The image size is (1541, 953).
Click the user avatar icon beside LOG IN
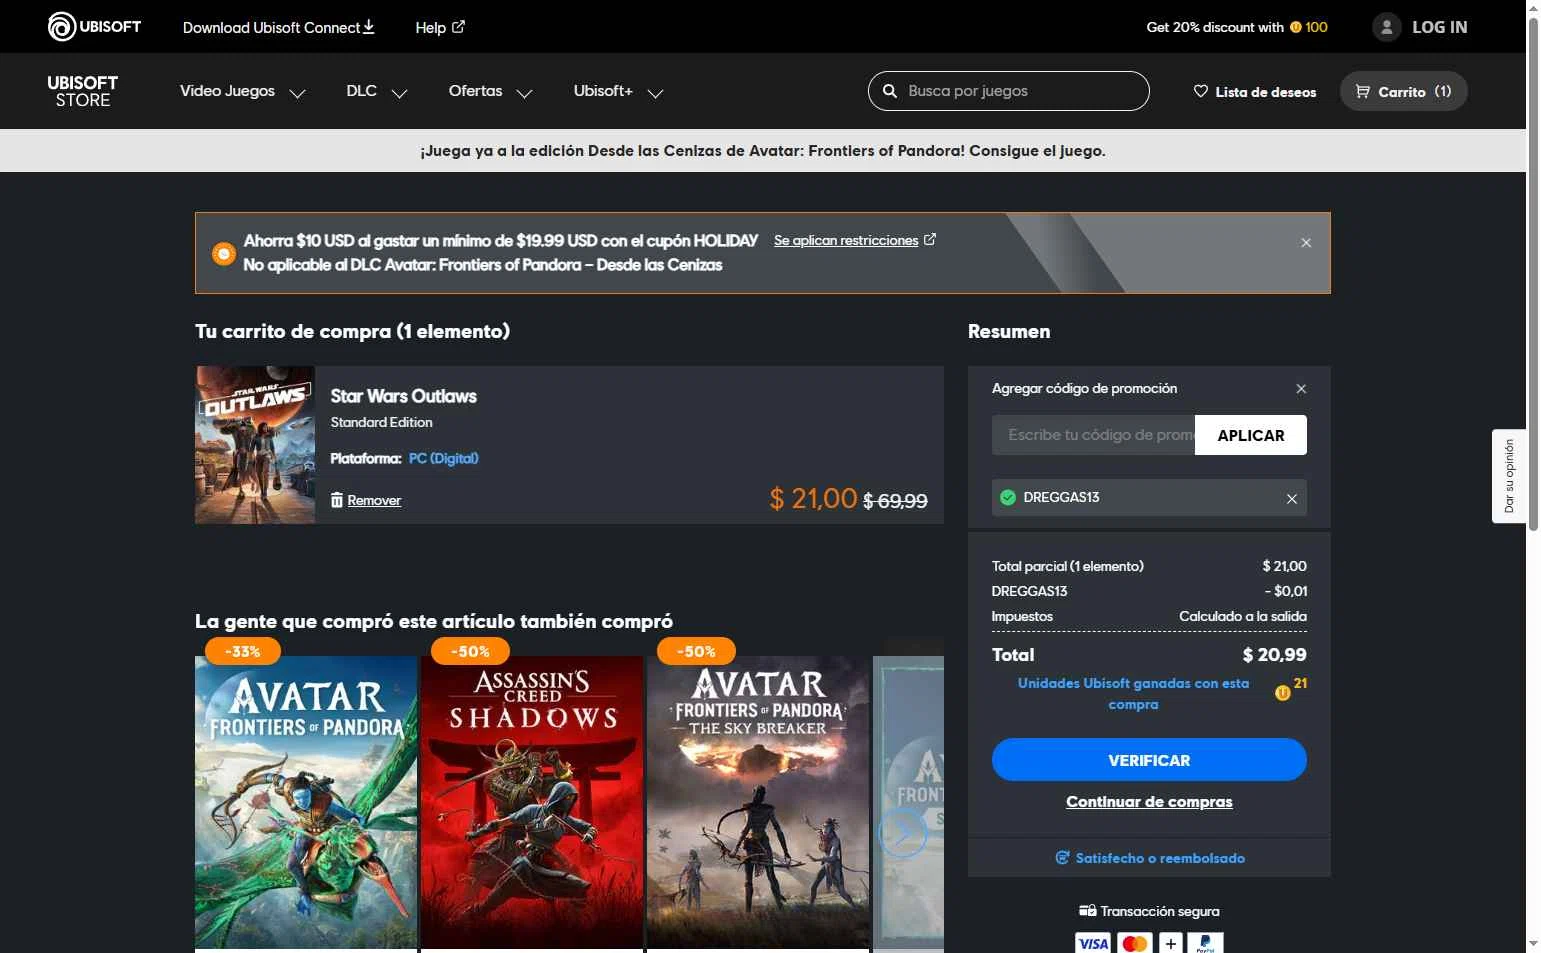click(1386, 27)
